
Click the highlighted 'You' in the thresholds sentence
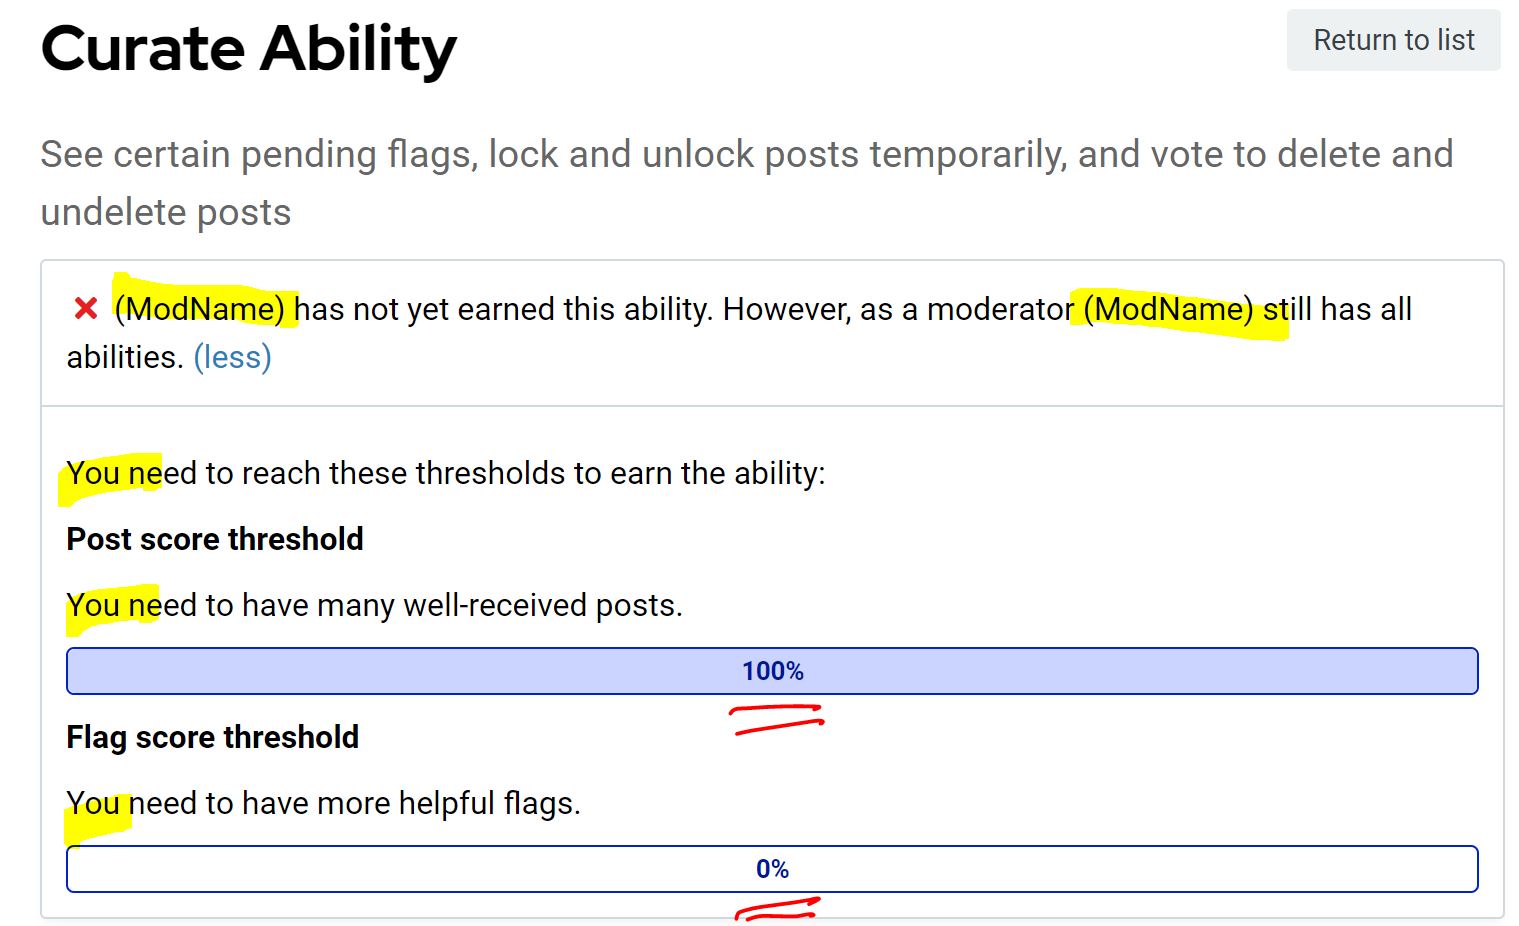pos(94,473)
